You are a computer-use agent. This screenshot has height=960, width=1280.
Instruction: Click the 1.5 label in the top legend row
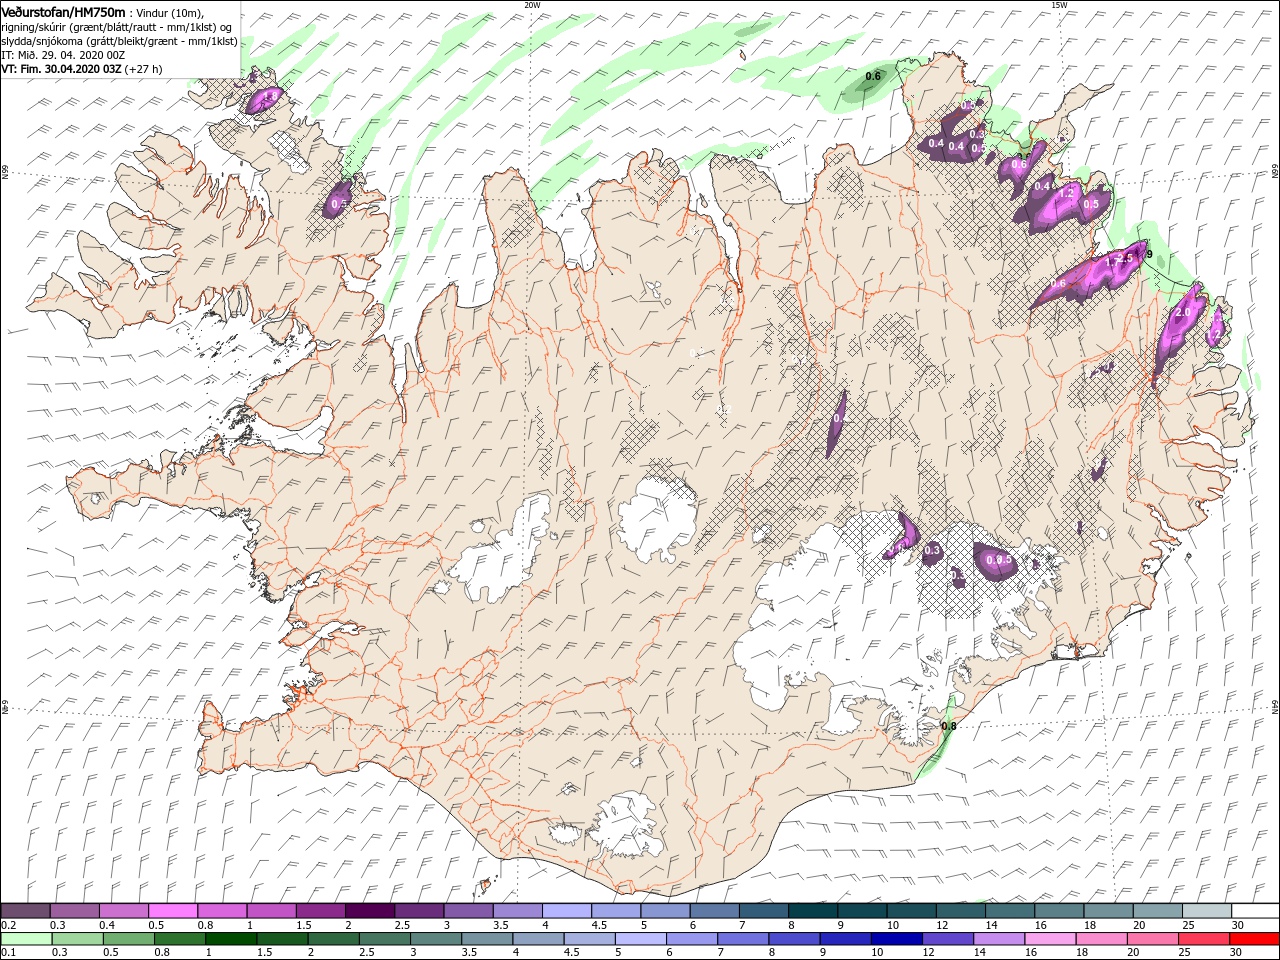click(303, 925)
